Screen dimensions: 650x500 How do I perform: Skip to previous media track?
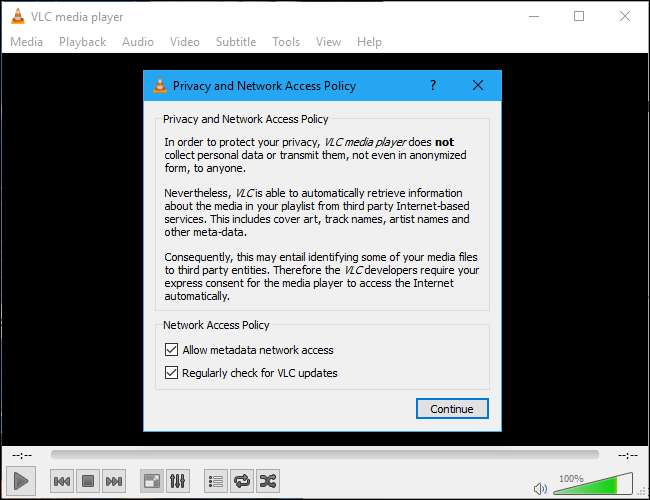pyautogui.click(x=62, y=481)
